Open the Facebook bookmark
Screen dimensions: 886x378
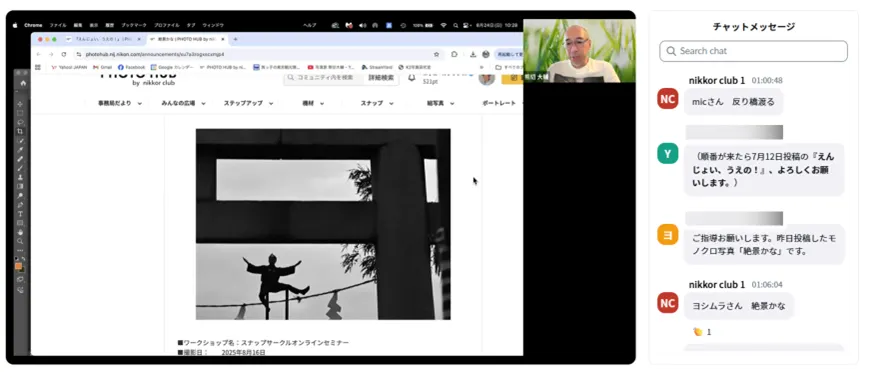[131, 67]
